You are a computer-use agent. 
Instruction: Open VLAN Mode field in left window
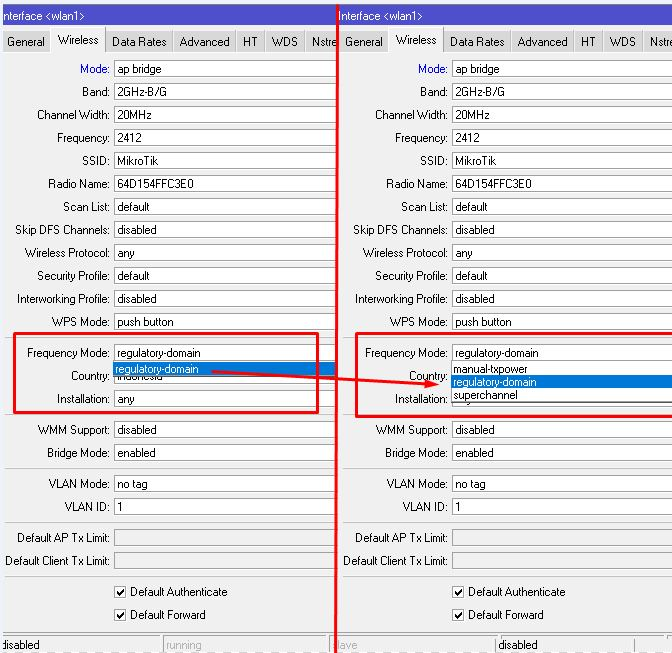click(225, 484)
